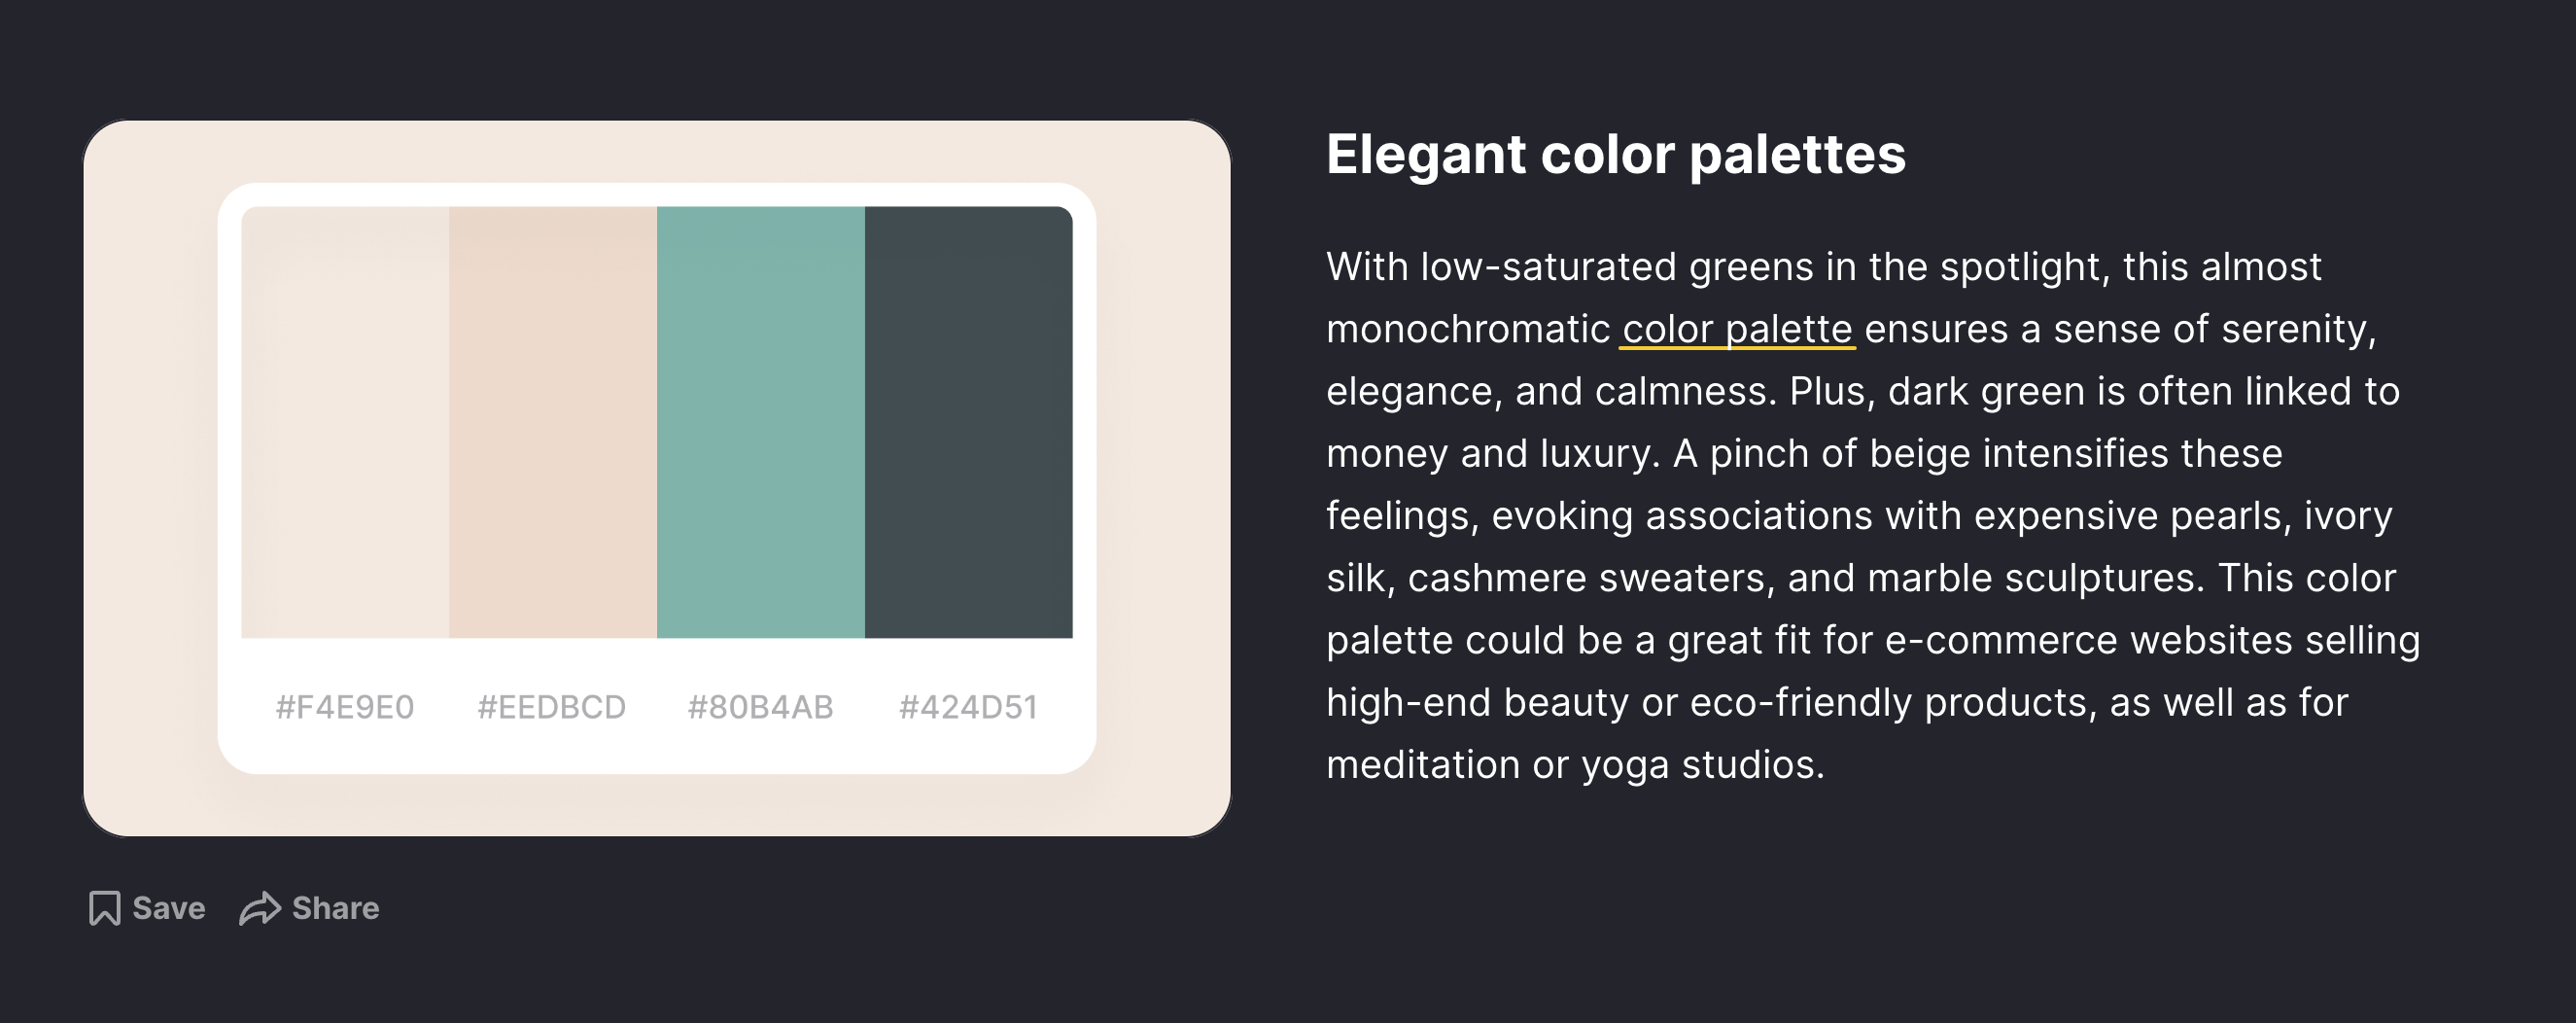
Task: Click the beige border of the palette image
Action: 150,478
